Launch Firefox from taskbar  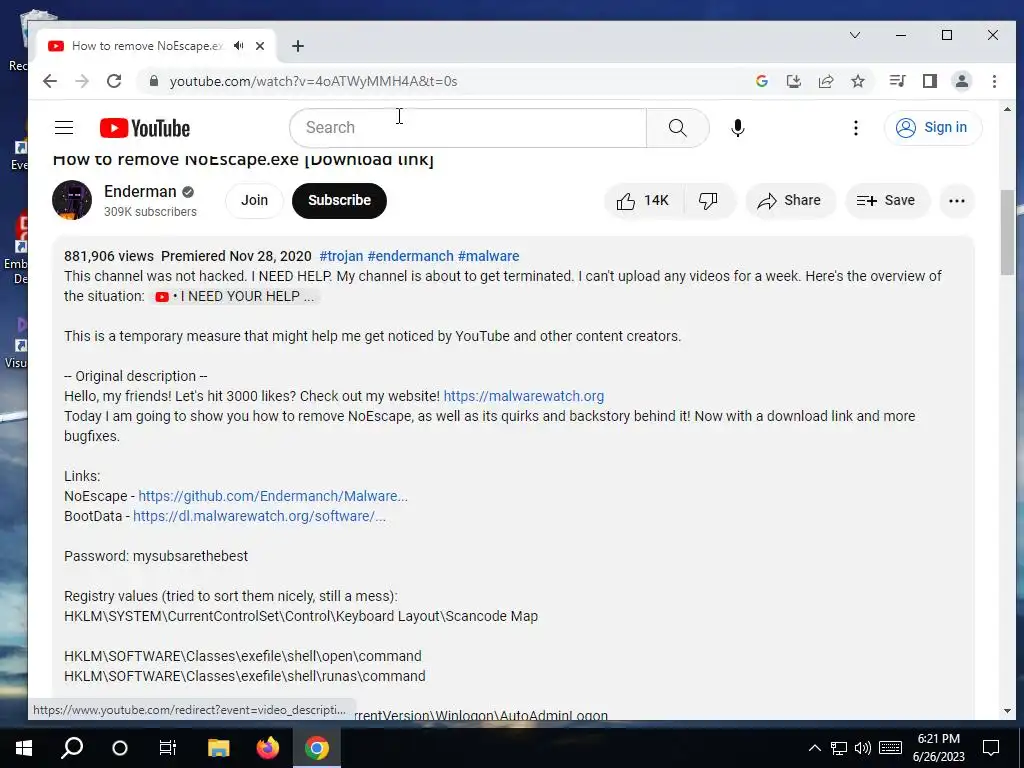coord(267,748)
